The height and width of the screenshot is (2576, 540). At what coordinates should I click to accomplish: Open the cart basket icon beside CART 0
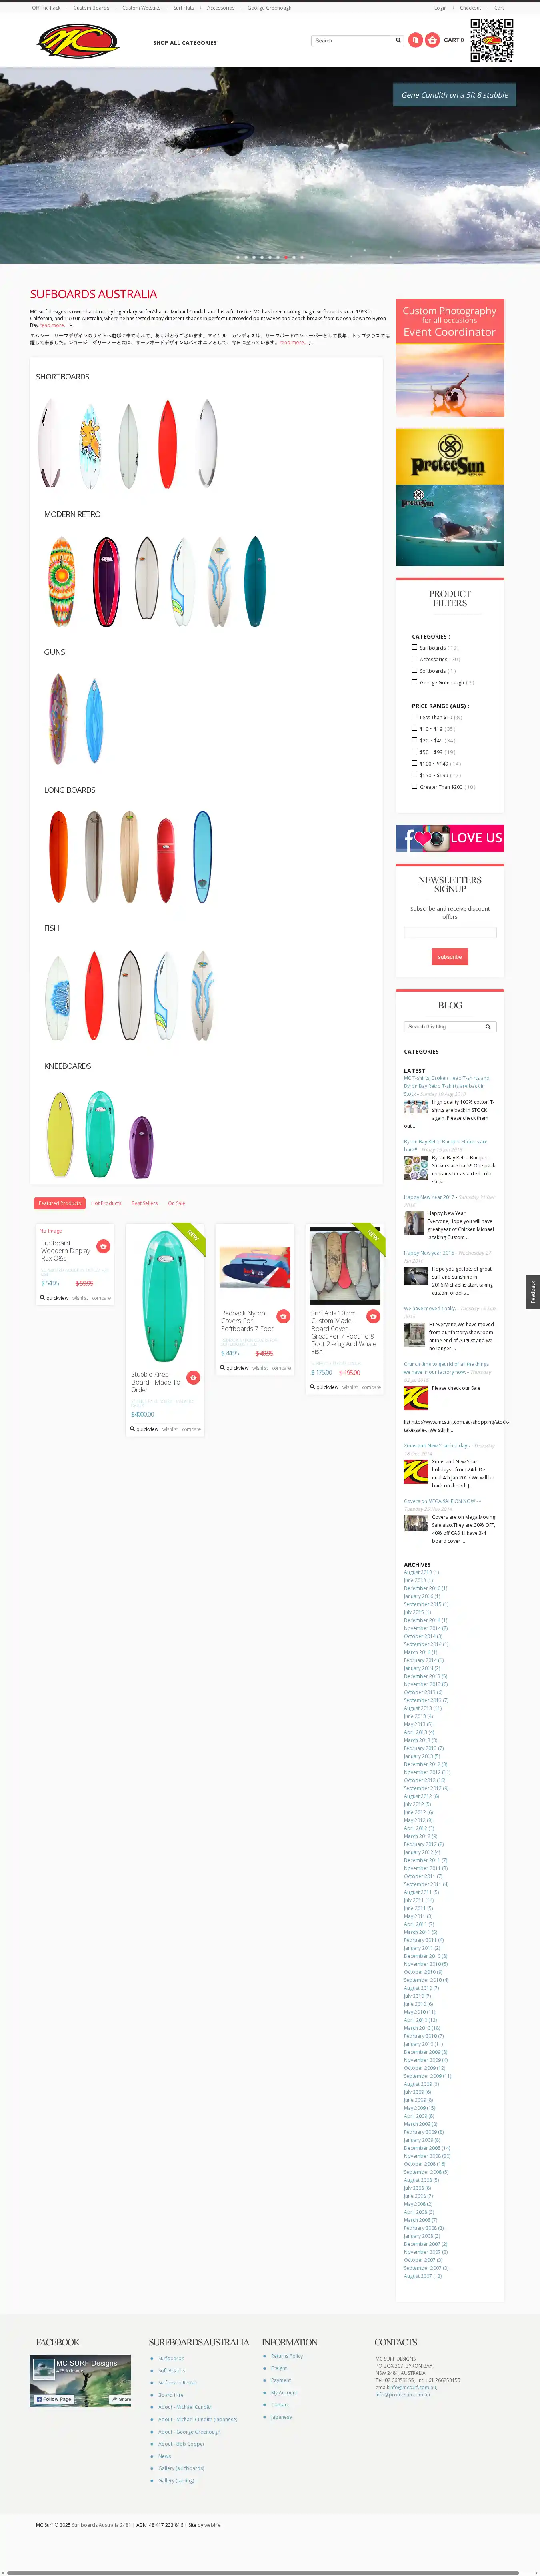pos(432,40)
